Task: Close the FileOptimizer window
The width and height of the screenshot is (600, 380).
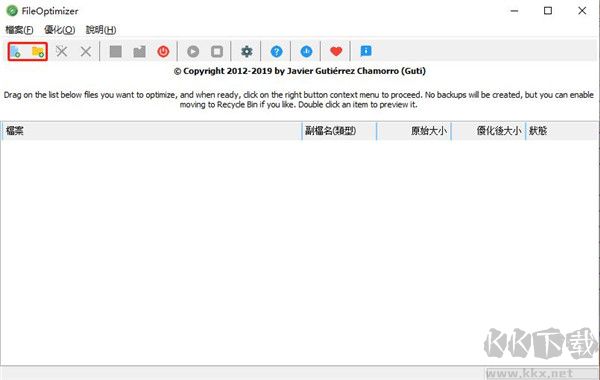Action: [582, 11]
